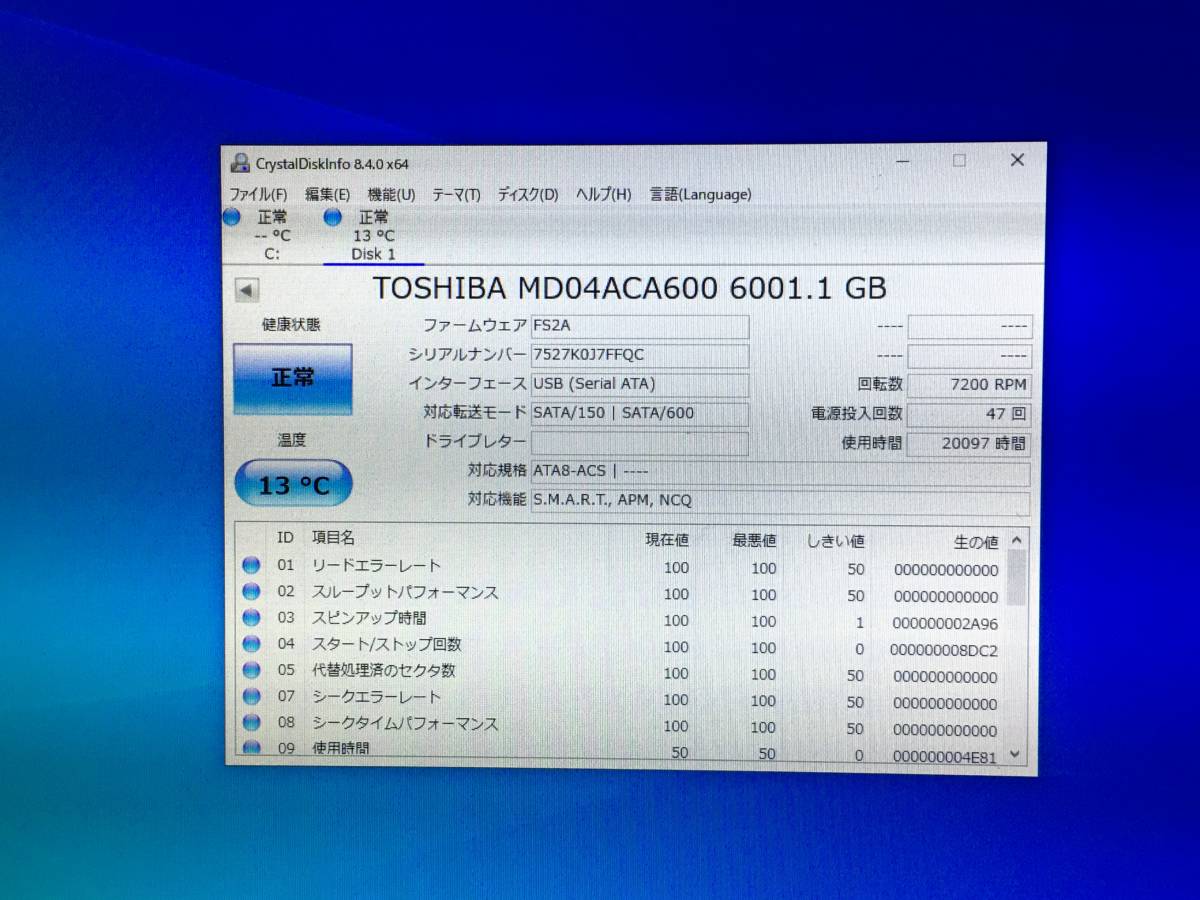Image resolution: width=1200 pixels, height=900 pixels.
Task: Click the 正常 health status button
Action: click(x=293, y=379)
